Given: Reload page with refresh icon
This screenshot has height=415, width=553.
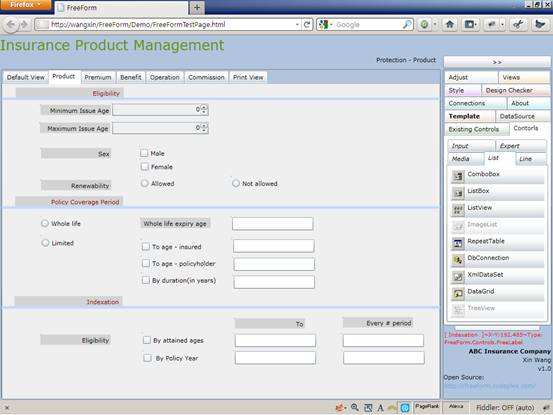Looking at the screenshot, I should (307, 24).
